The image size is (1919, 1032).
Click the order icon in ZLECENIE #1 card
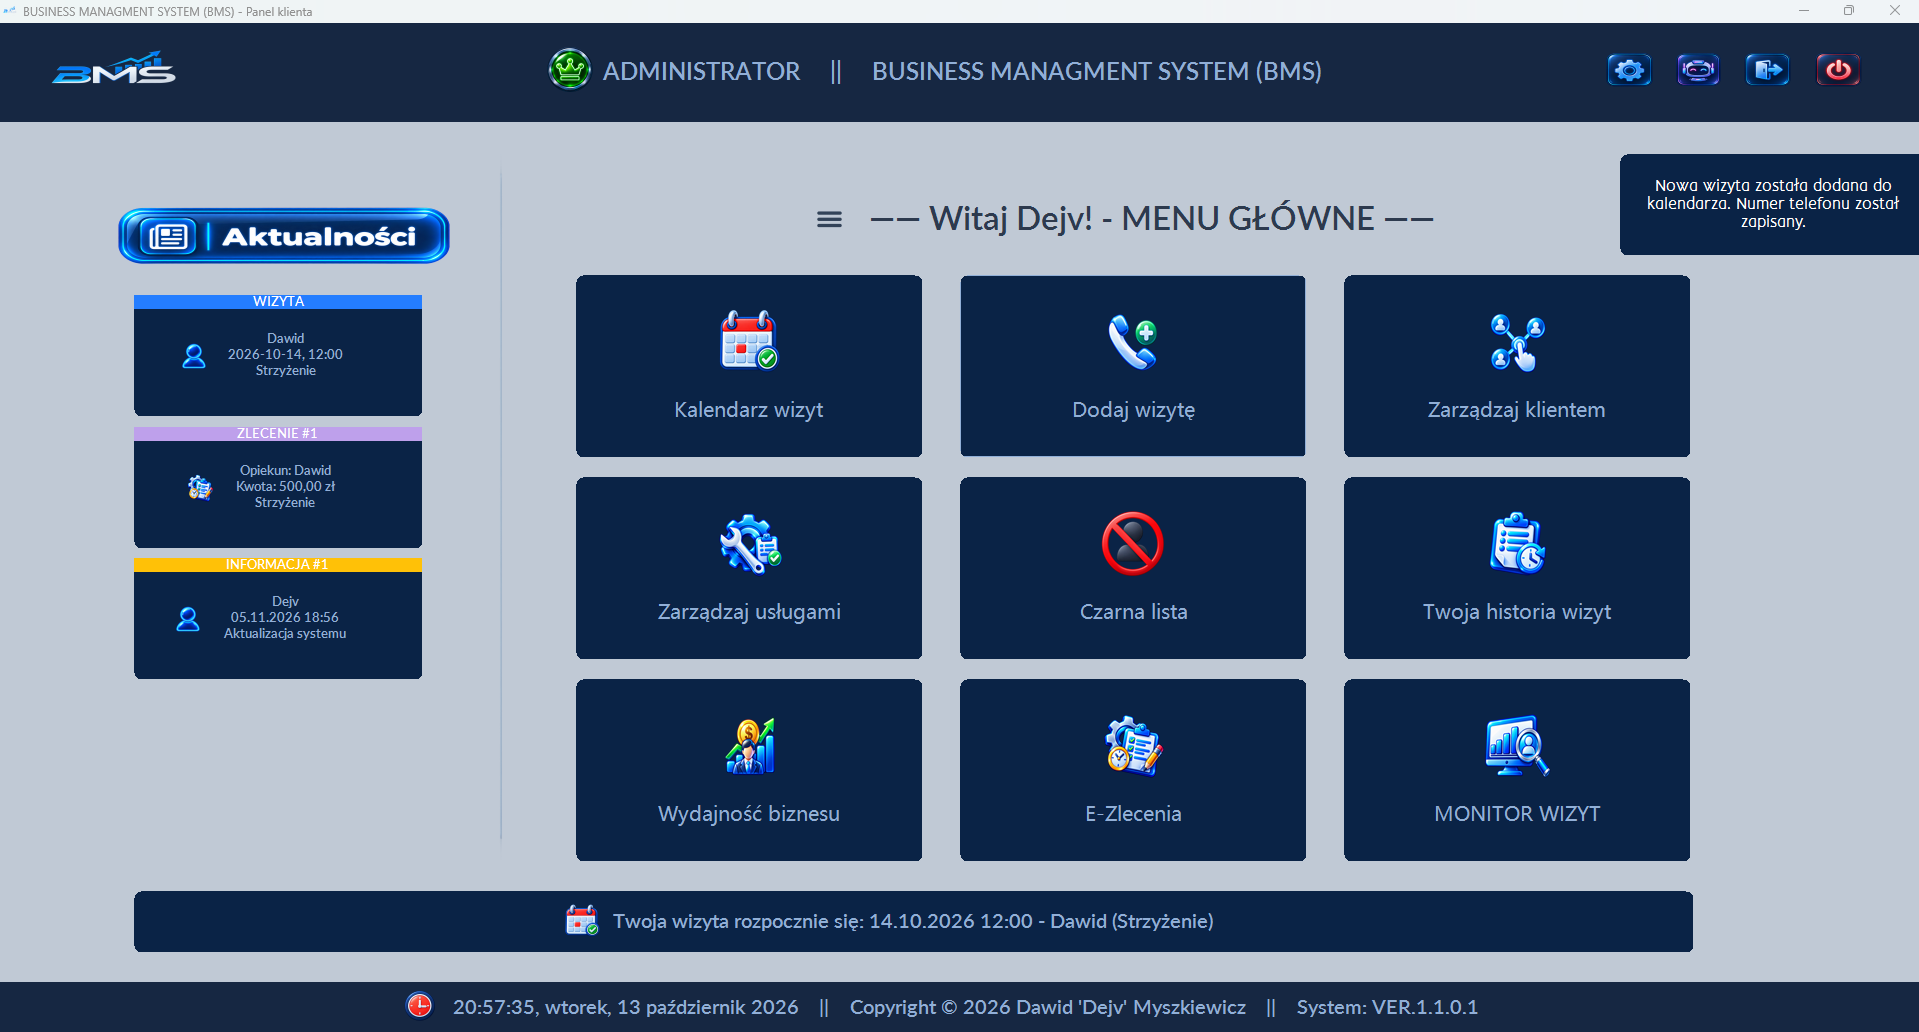(x=200, y=487)
